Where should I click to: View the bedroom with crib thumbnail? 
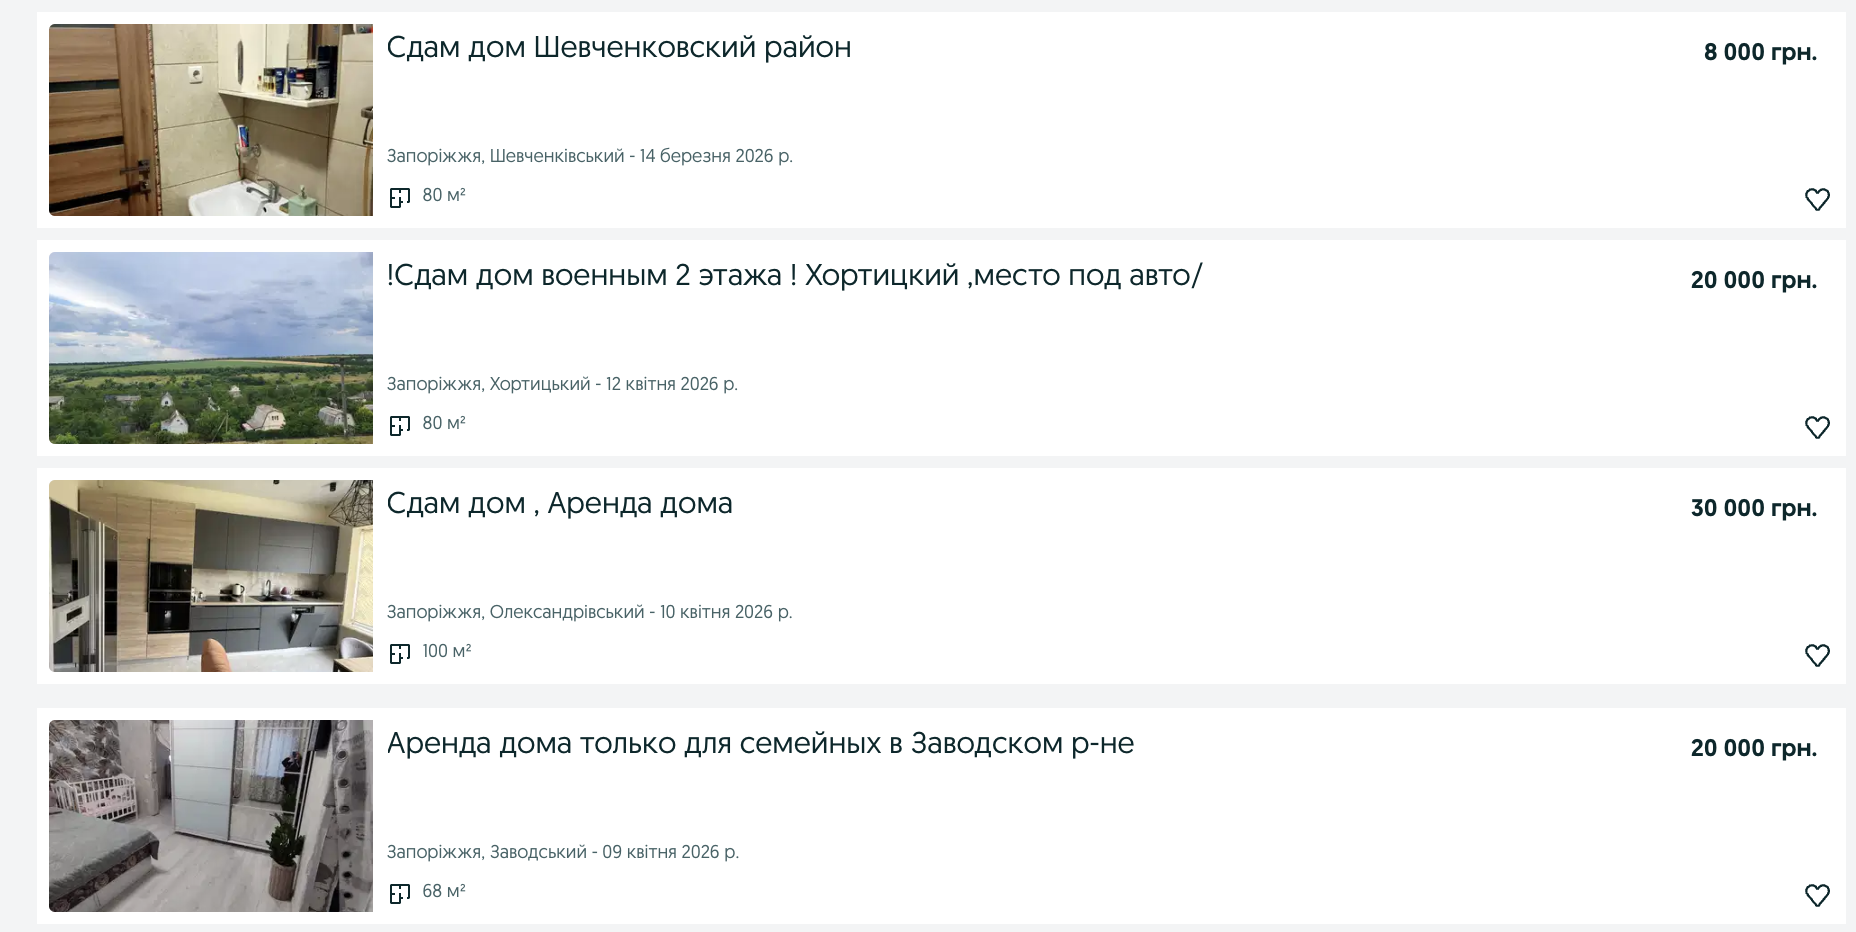[x=211, y=816]
